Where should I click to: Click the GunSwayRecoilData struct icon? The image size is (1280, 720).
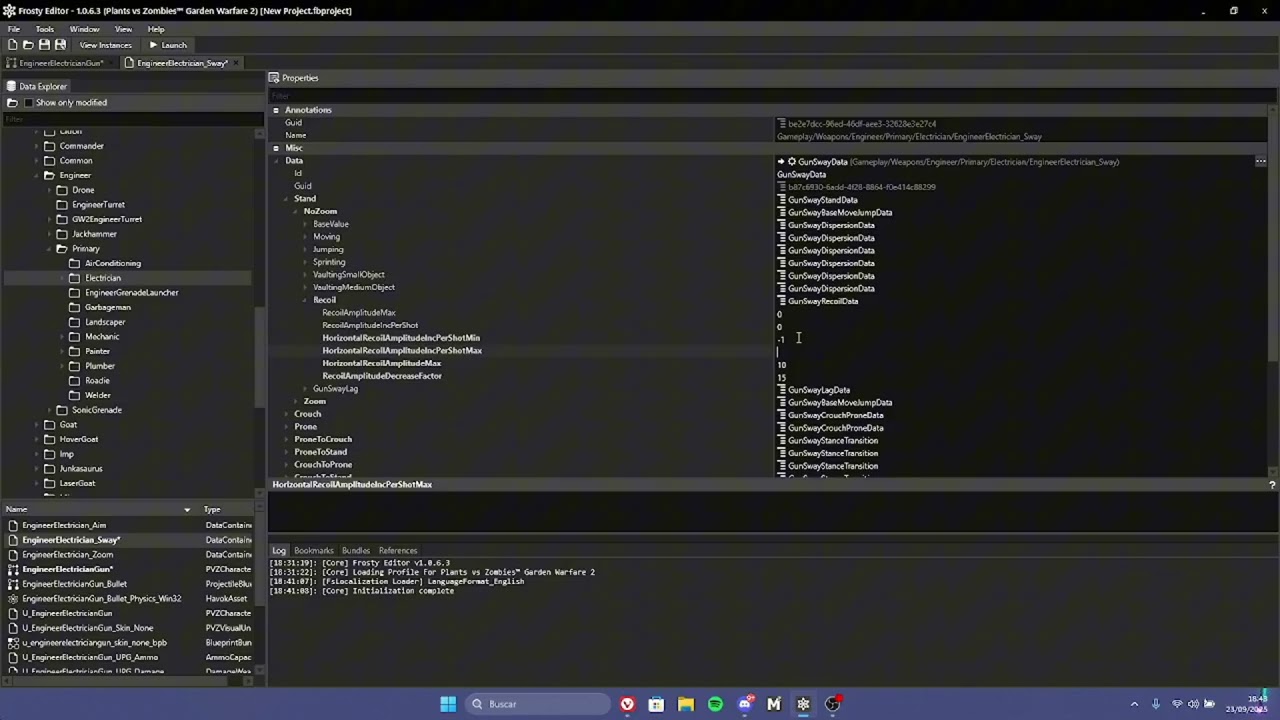click(x=781, y=301)
